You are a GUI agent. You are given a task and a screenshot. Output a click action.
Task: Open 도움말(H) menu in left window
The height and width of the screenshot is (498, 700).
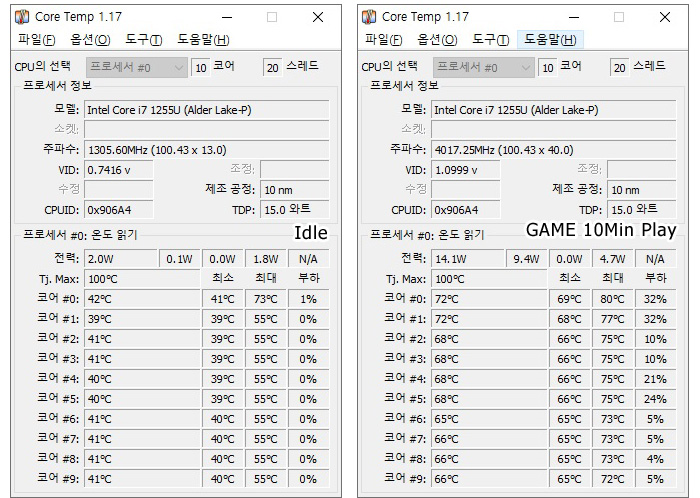click(203, 40)
